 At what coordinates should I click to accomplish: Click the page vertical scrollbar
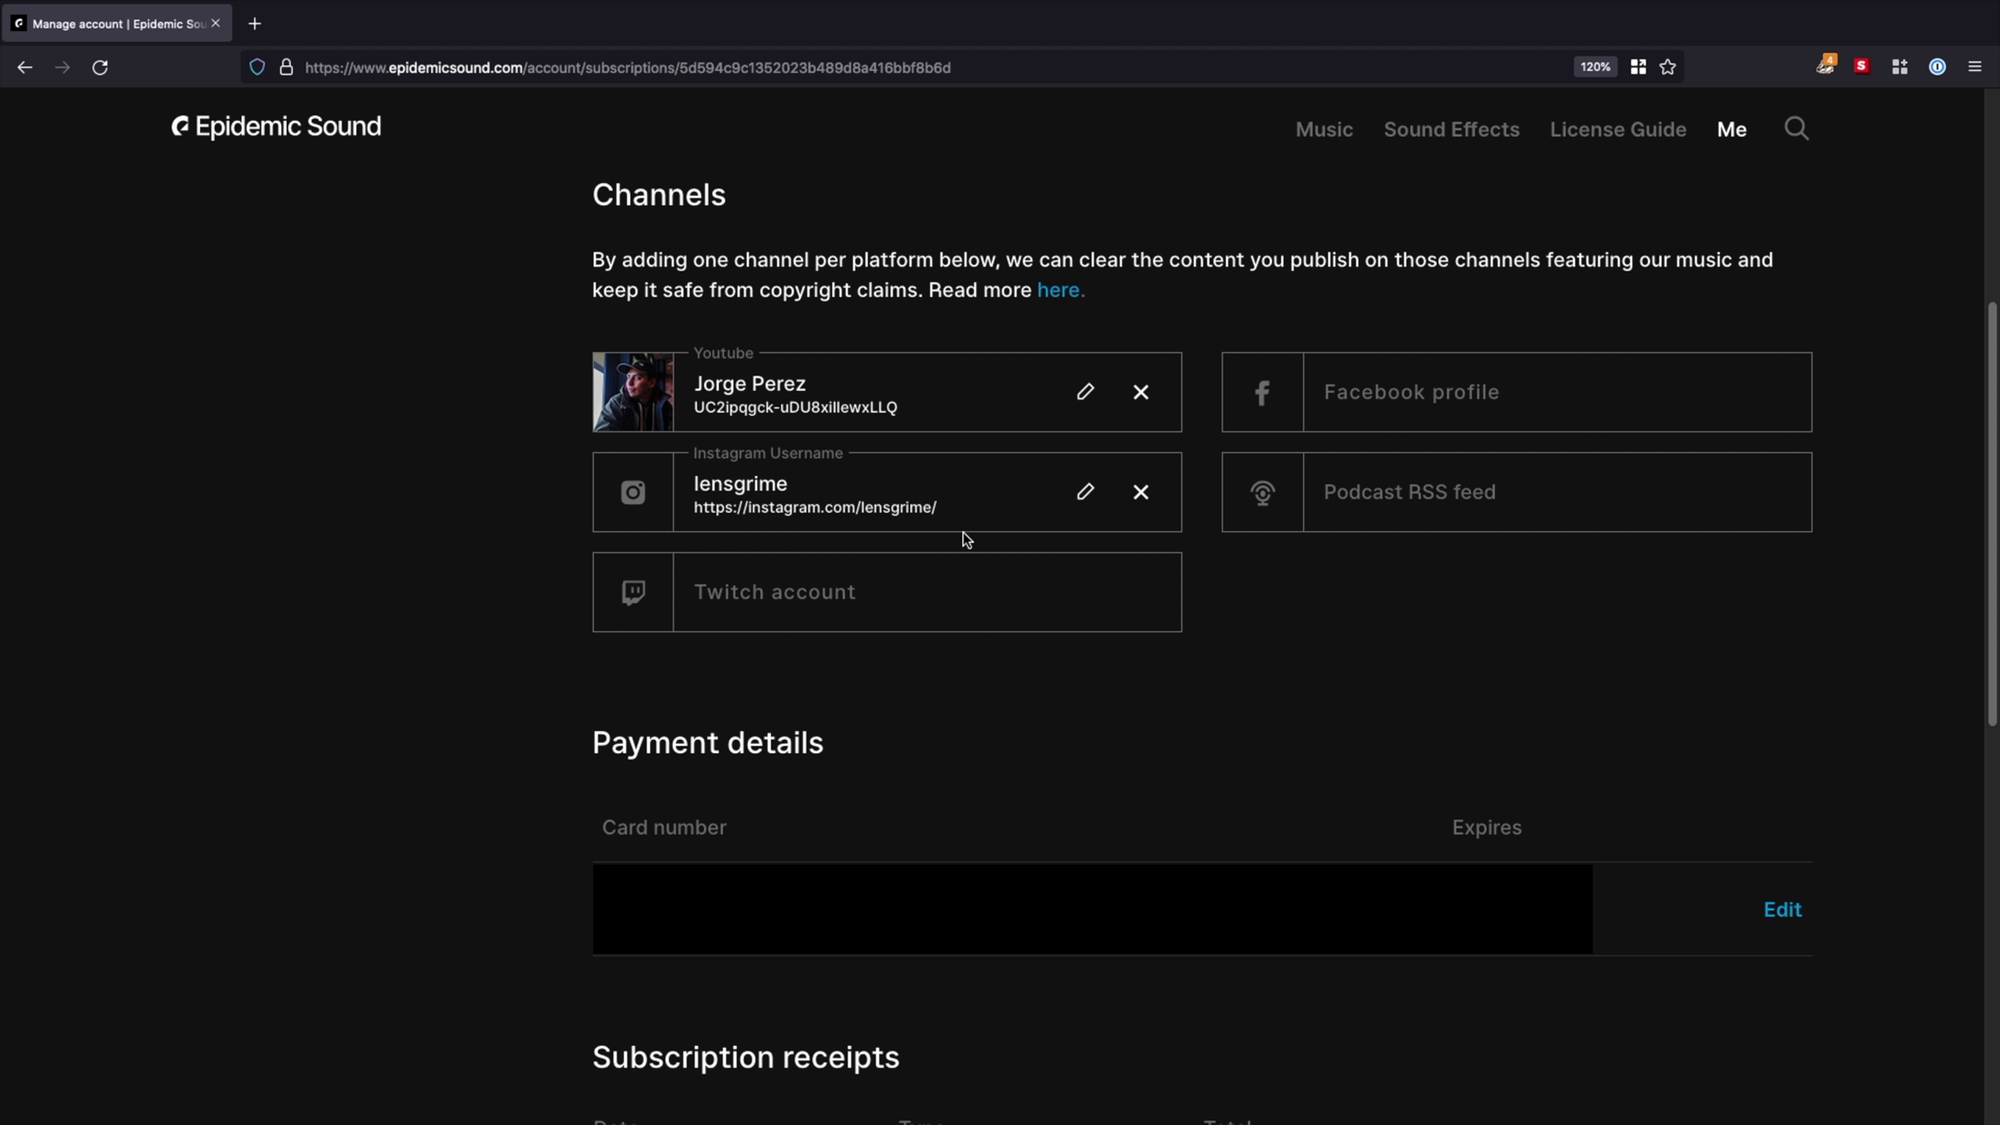click(1991, 513)
